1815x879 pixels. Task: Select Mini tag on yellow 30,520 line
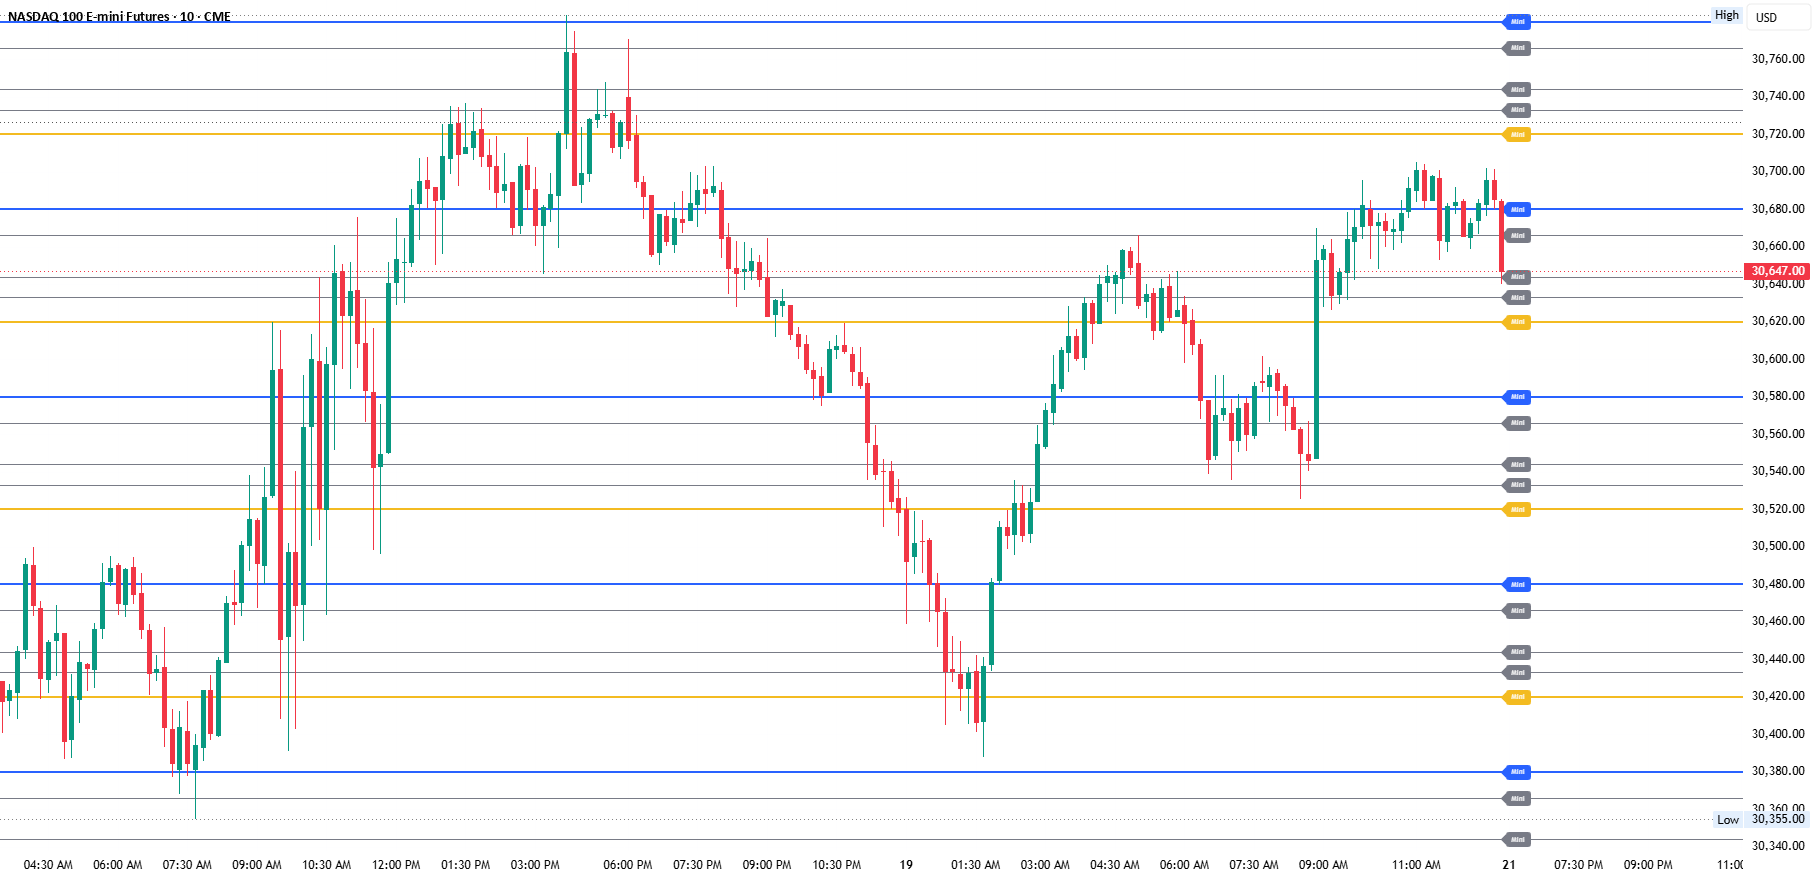1517,510
